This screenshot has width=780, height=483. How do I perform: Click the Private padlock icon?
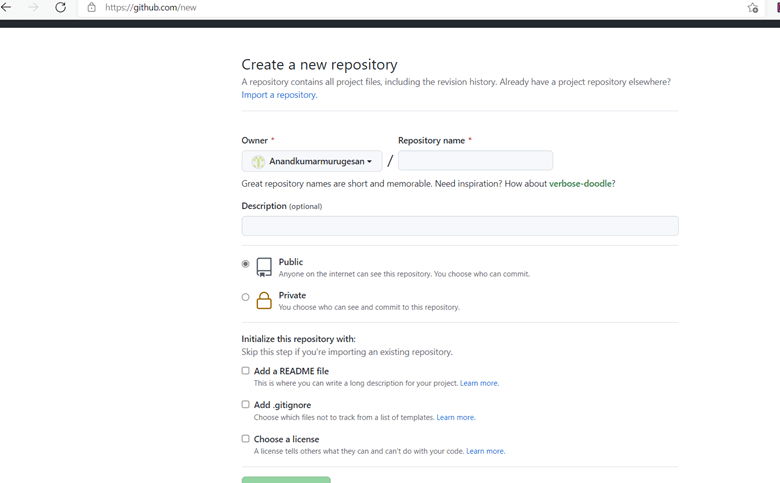(x=264, y=300)
